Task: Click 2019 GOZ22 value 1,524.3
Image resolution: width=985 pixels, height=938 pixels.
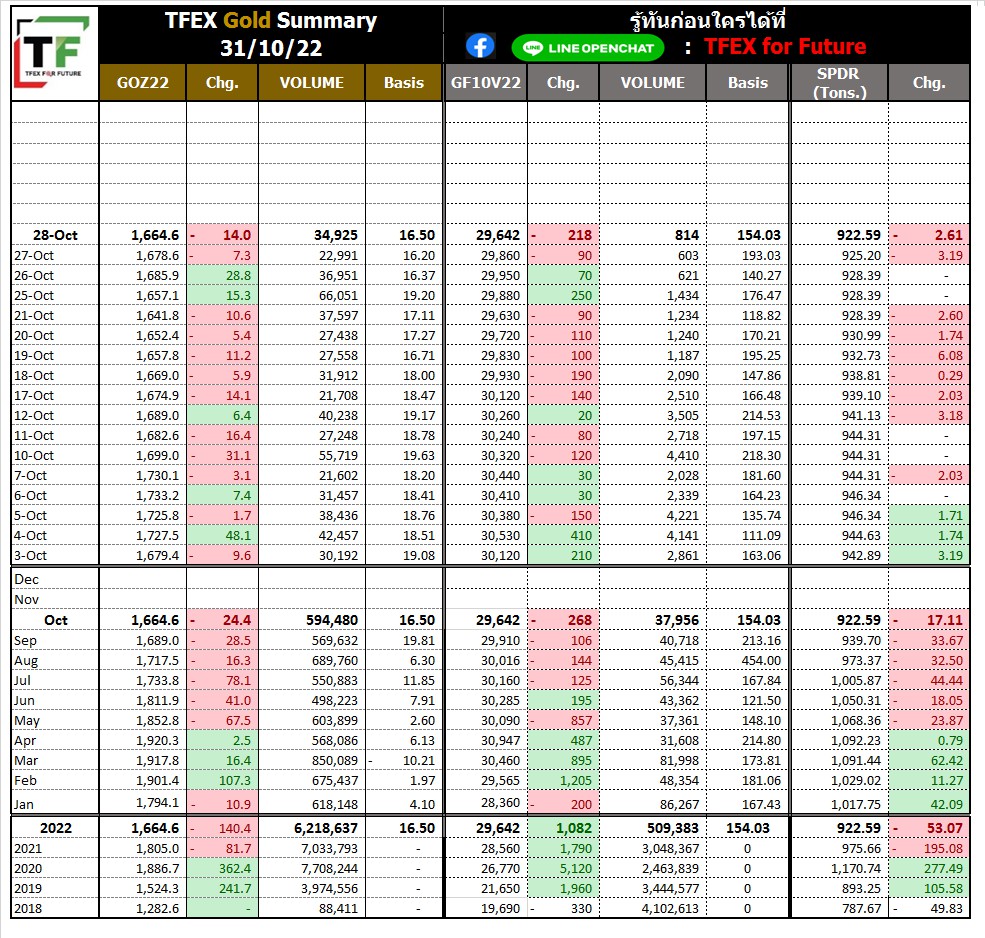Action: (x=157, y=889)
